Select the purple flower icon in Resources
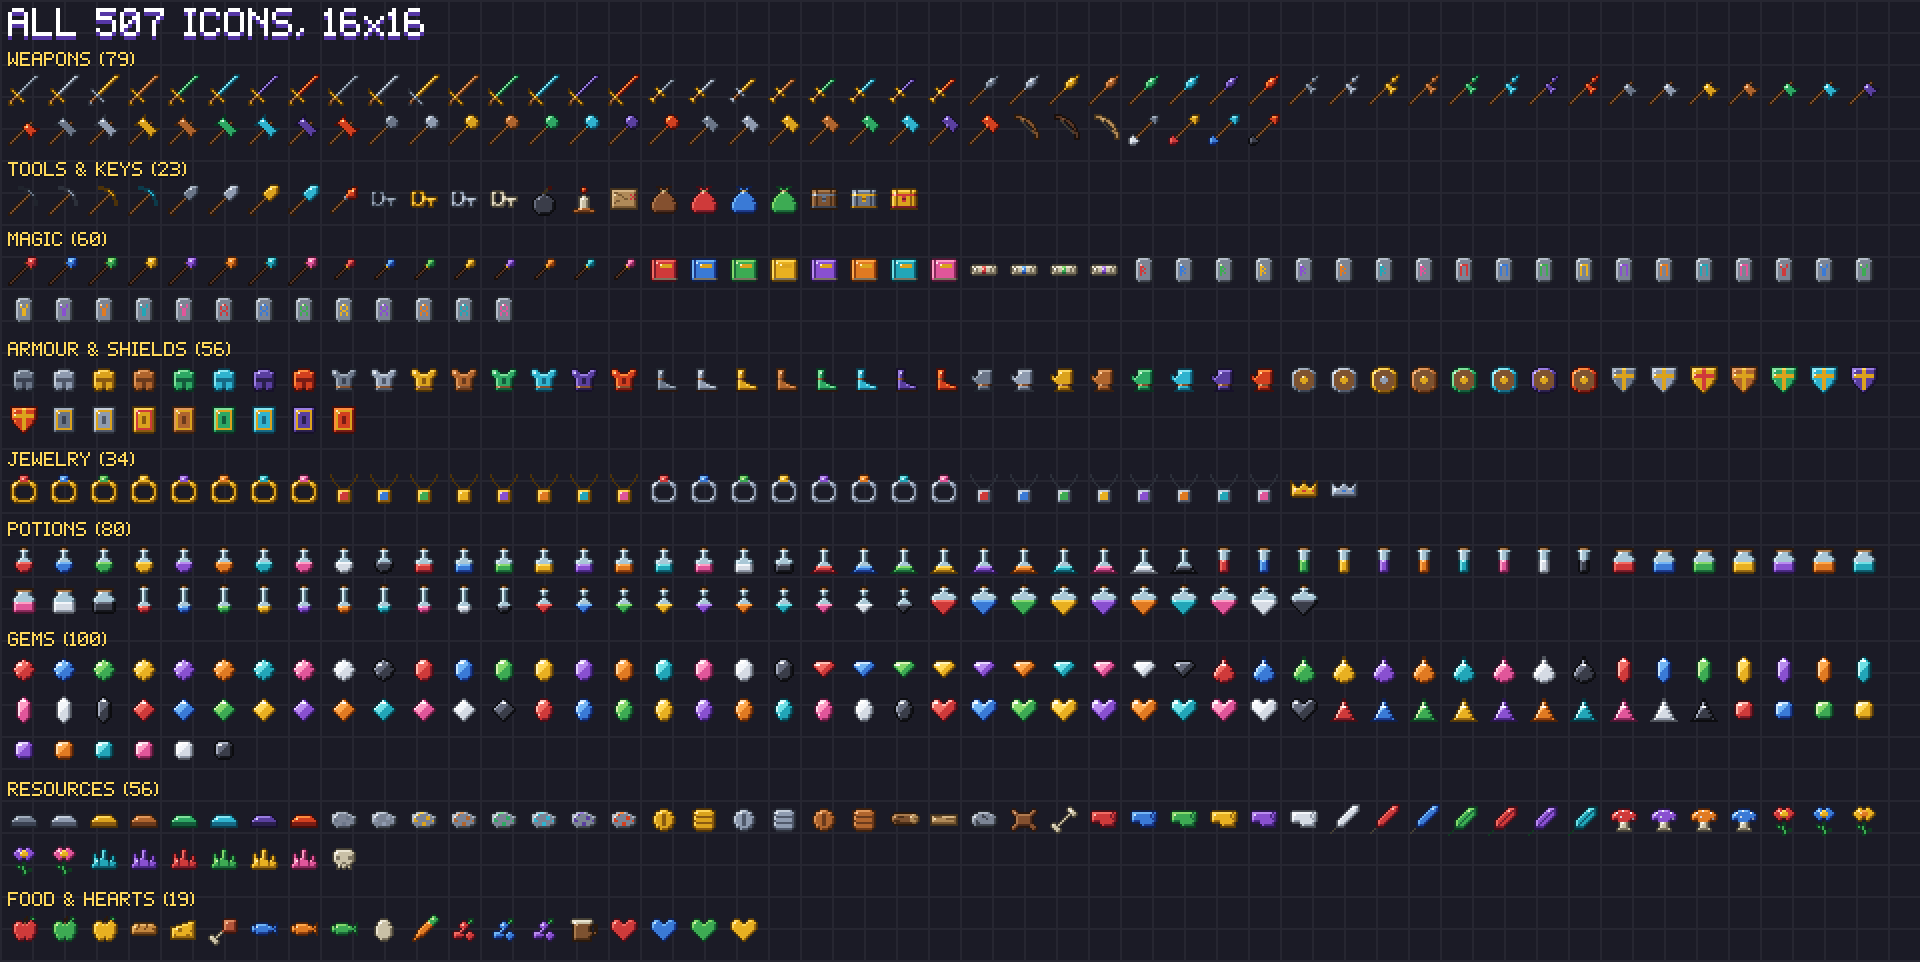The image size is (1920, 962). 24,859
